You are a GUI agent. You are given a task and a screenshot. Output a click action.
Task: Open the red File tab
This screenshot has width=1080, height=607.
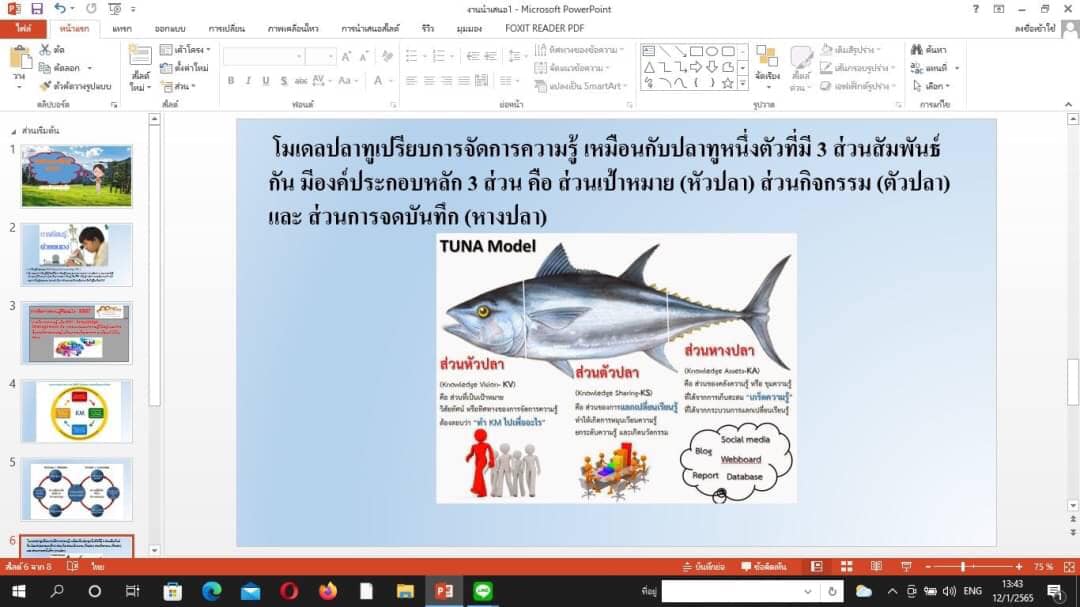tap(24, 29)
